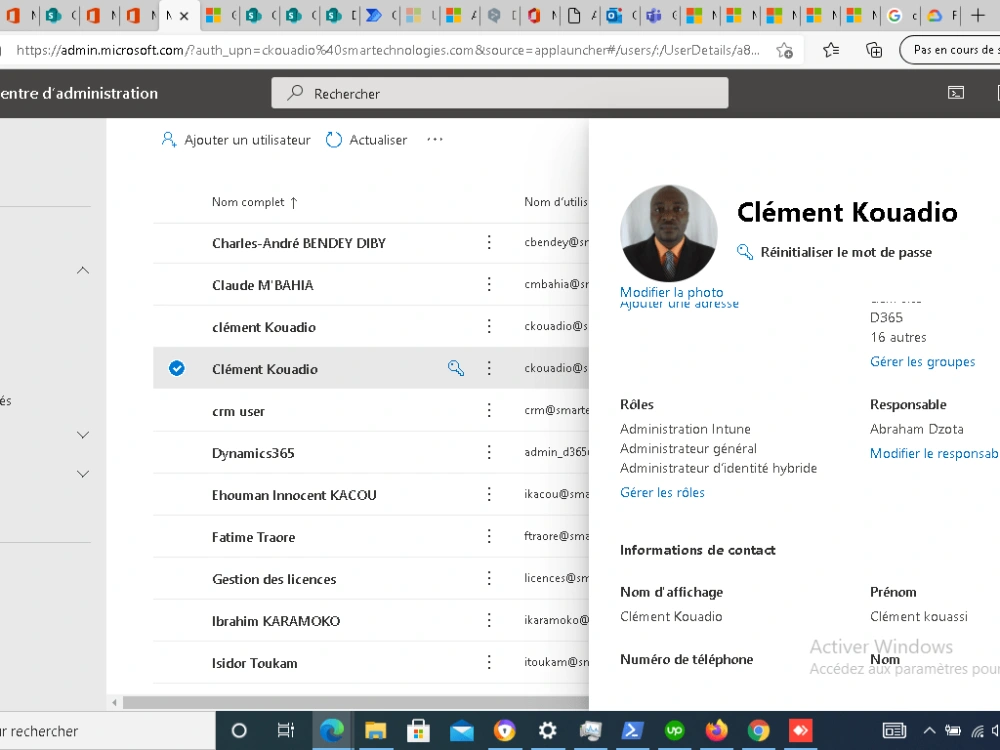
Task: Open the AnyDesk app in taskbar
Action: [x=800, y=730]
